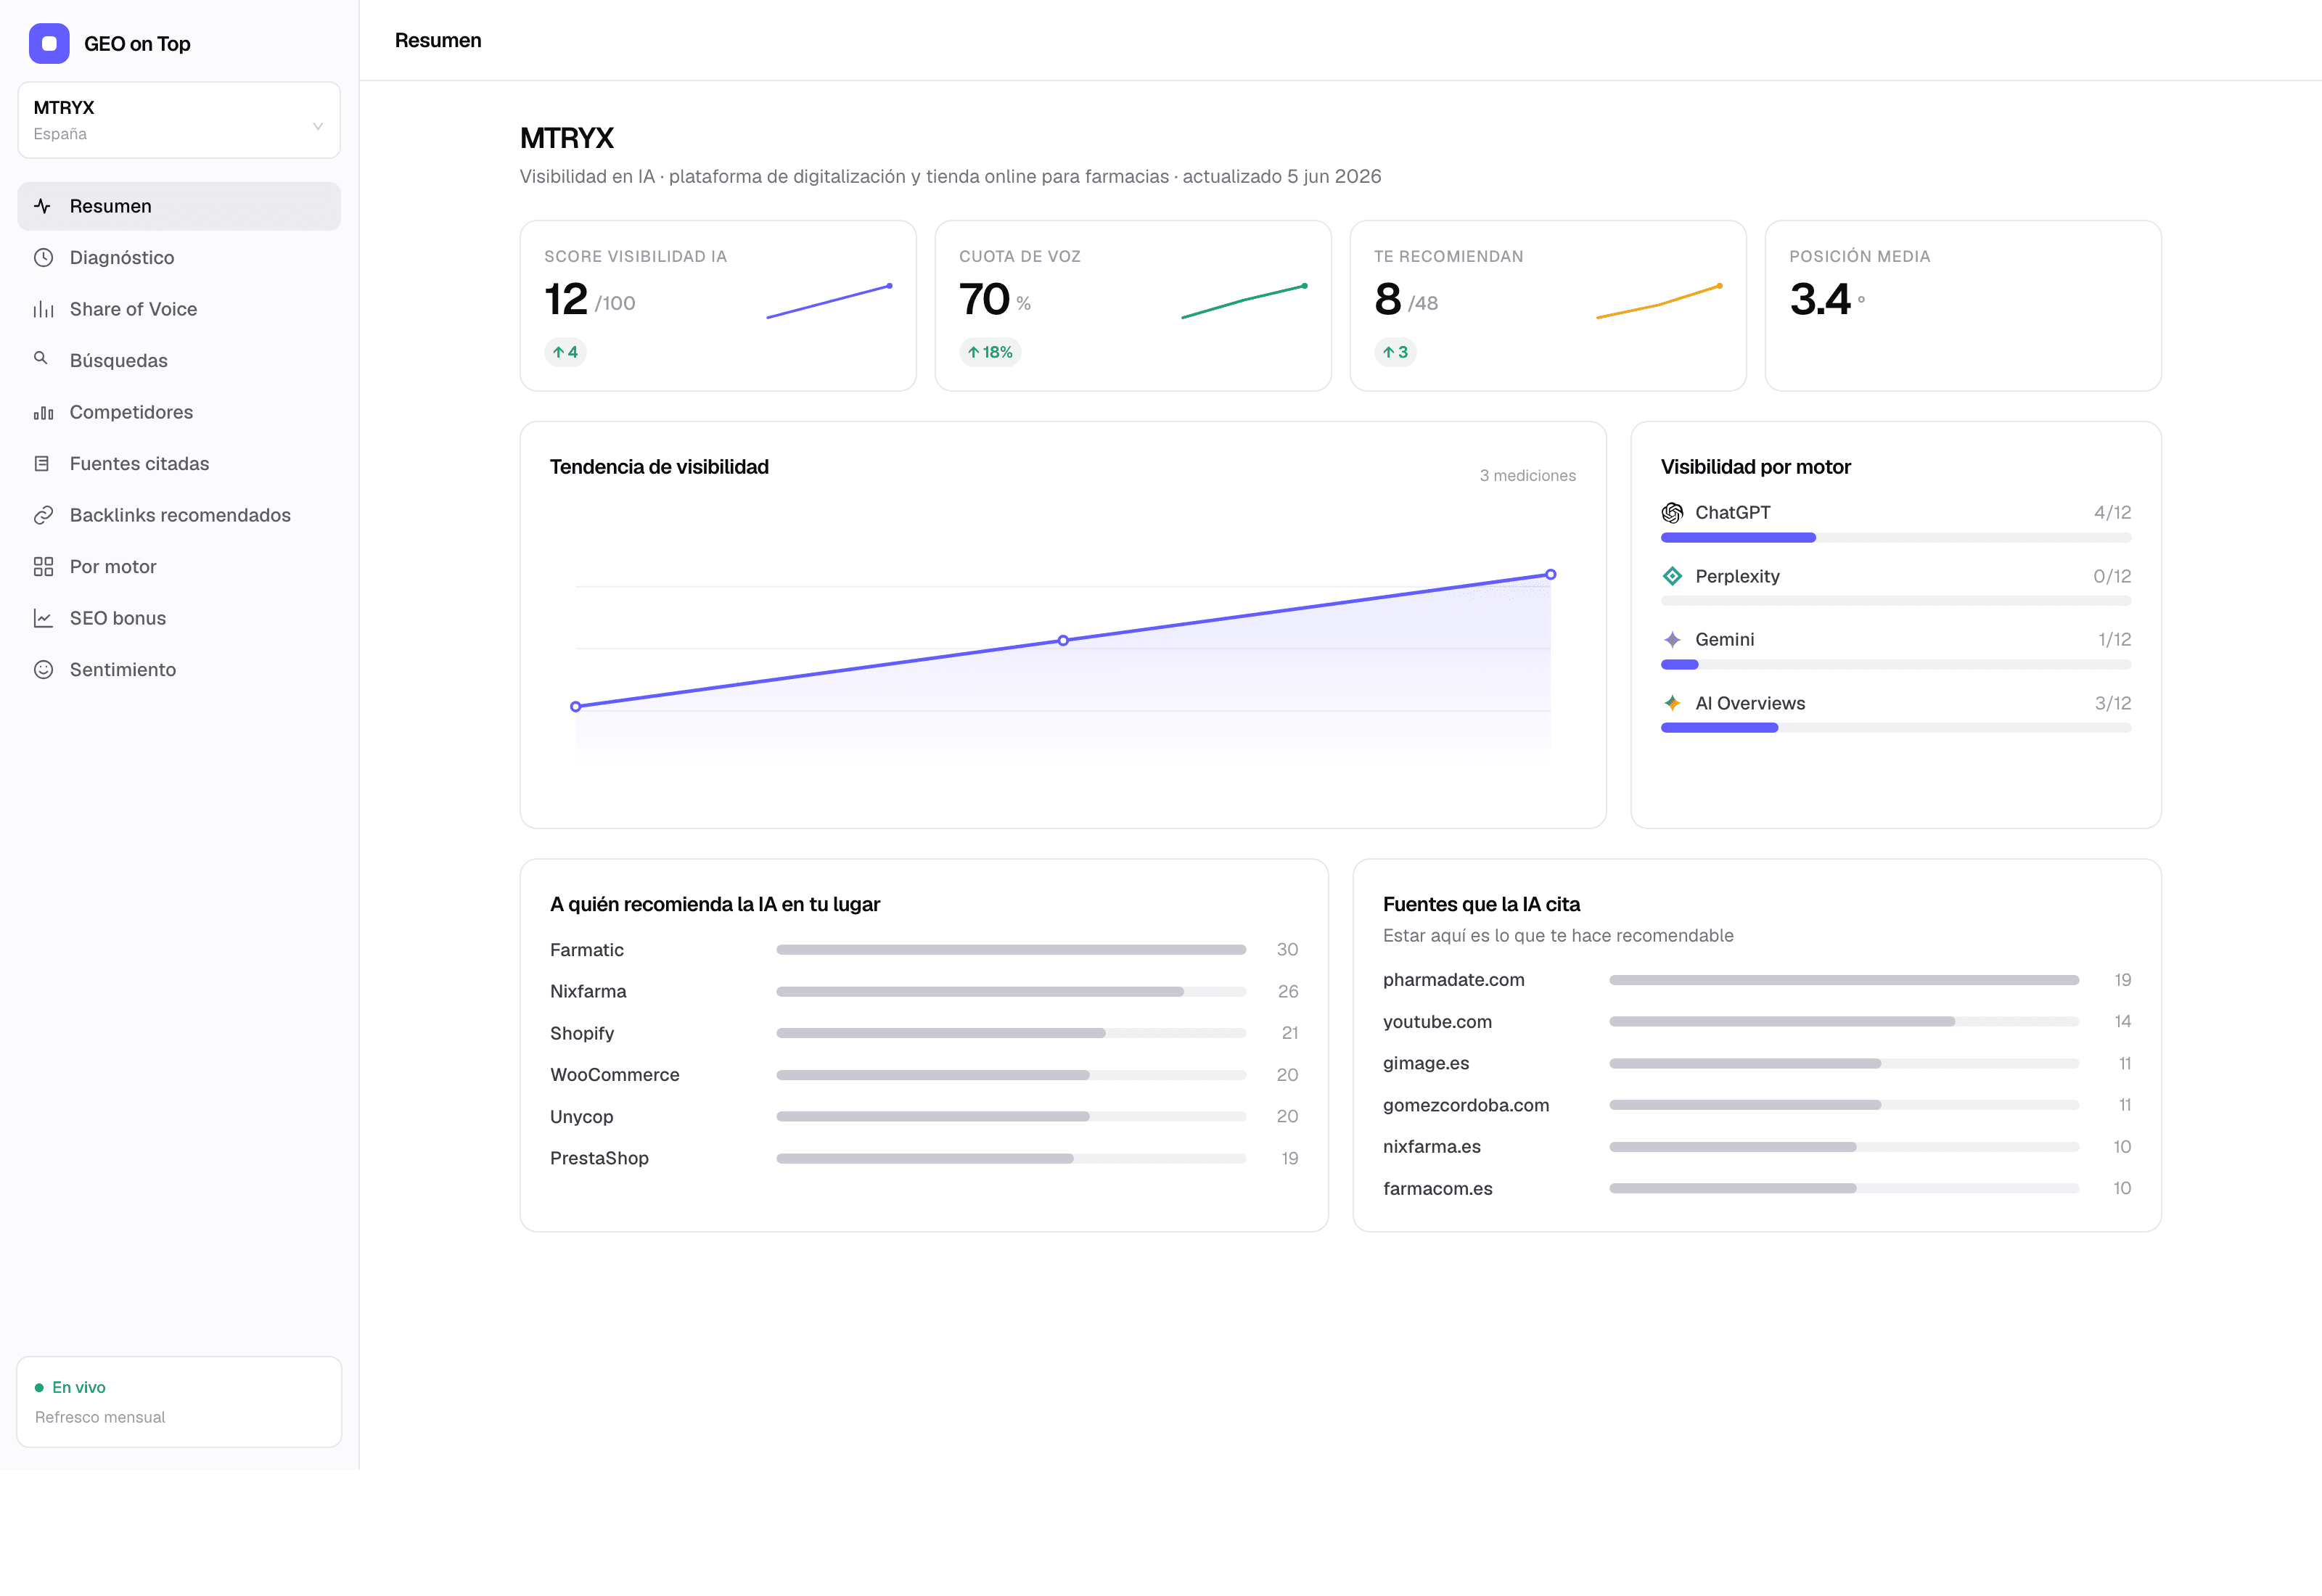Viewport: 2322px width, 1596px height.
Task: Select the PrestaShop competitor row
Action: 924,1158
